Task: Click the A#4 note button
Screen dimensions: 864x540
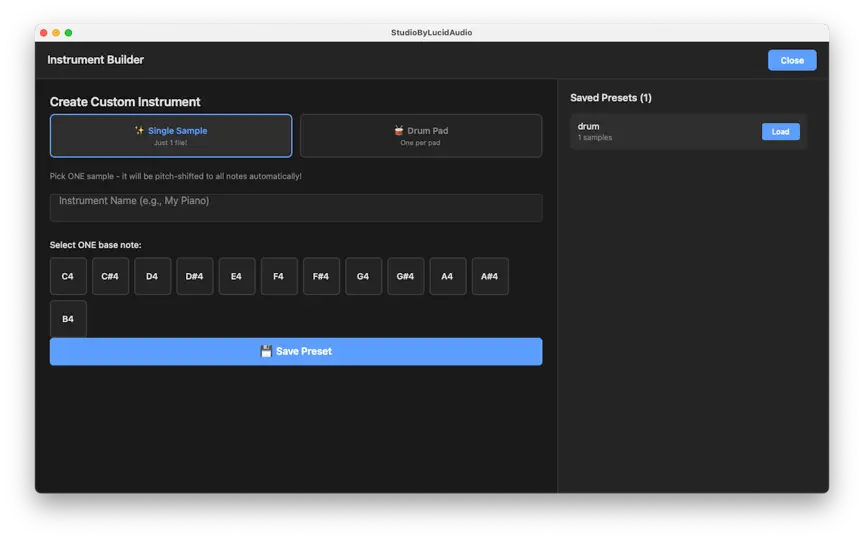Action: click(490, 276)
